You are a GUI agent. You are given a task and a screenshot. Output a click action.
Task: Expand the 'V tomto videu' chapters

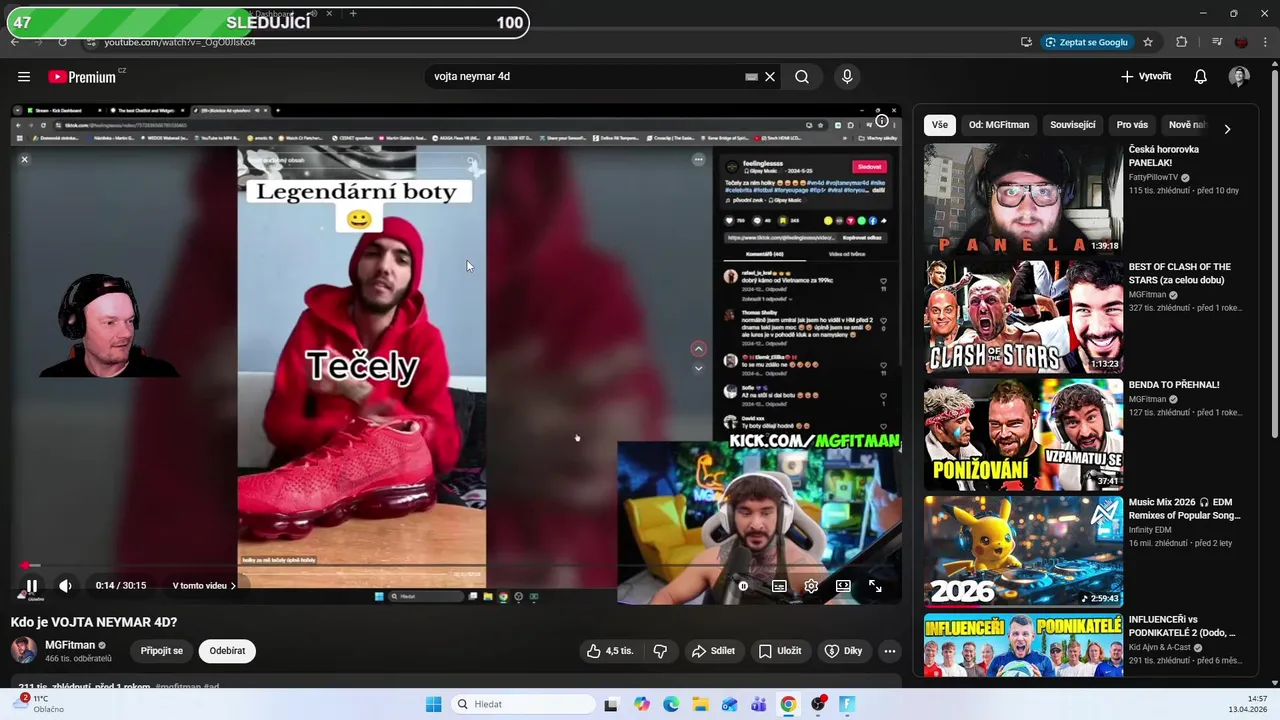[x=204, y=586]
